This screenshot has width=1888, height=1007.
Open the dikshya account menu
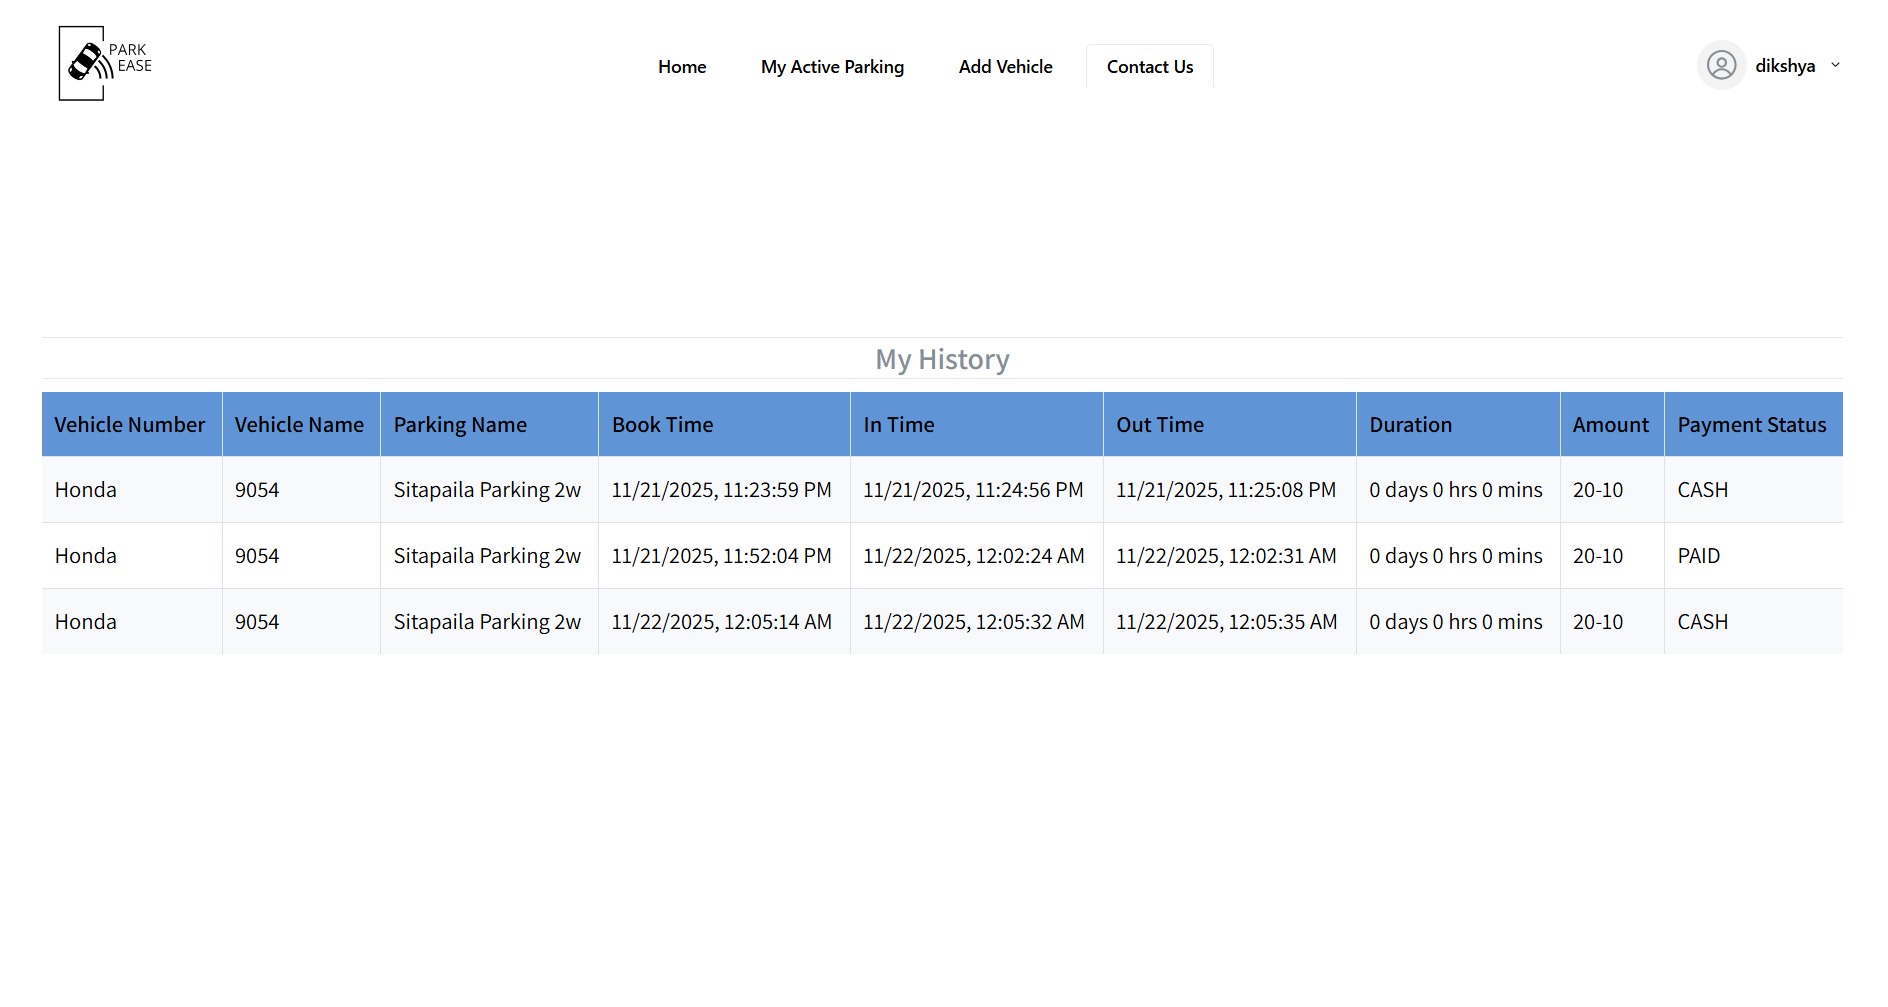1785,65
